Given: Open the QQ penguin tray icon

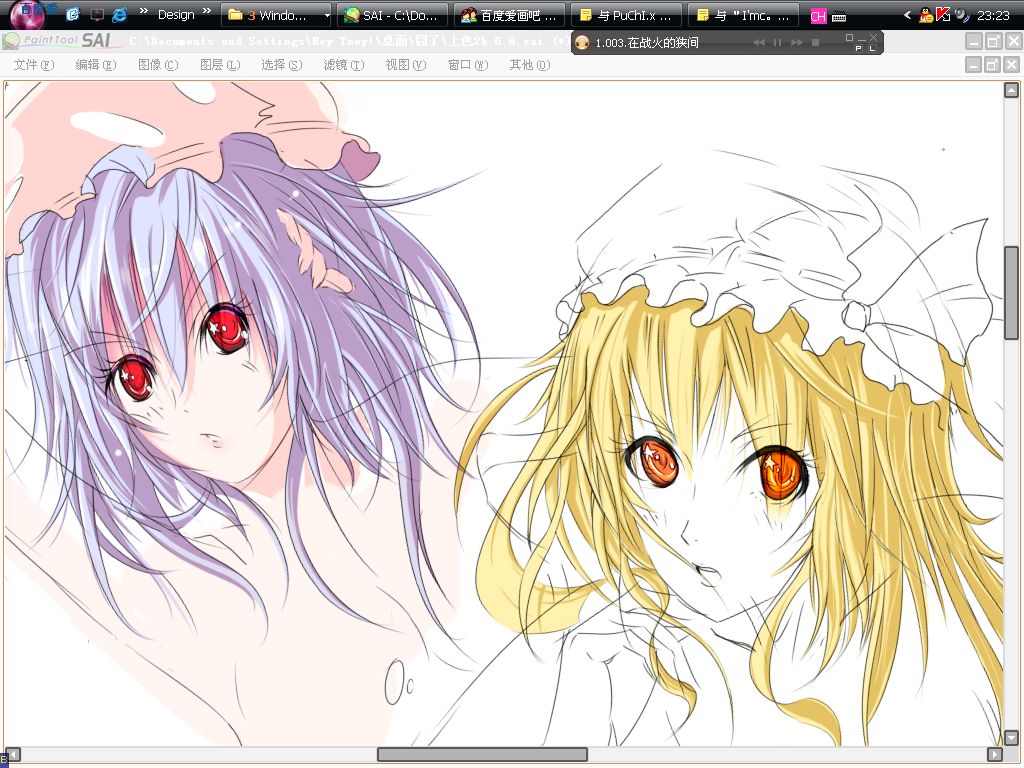Looking at the screenshot, I should [925, 16].
